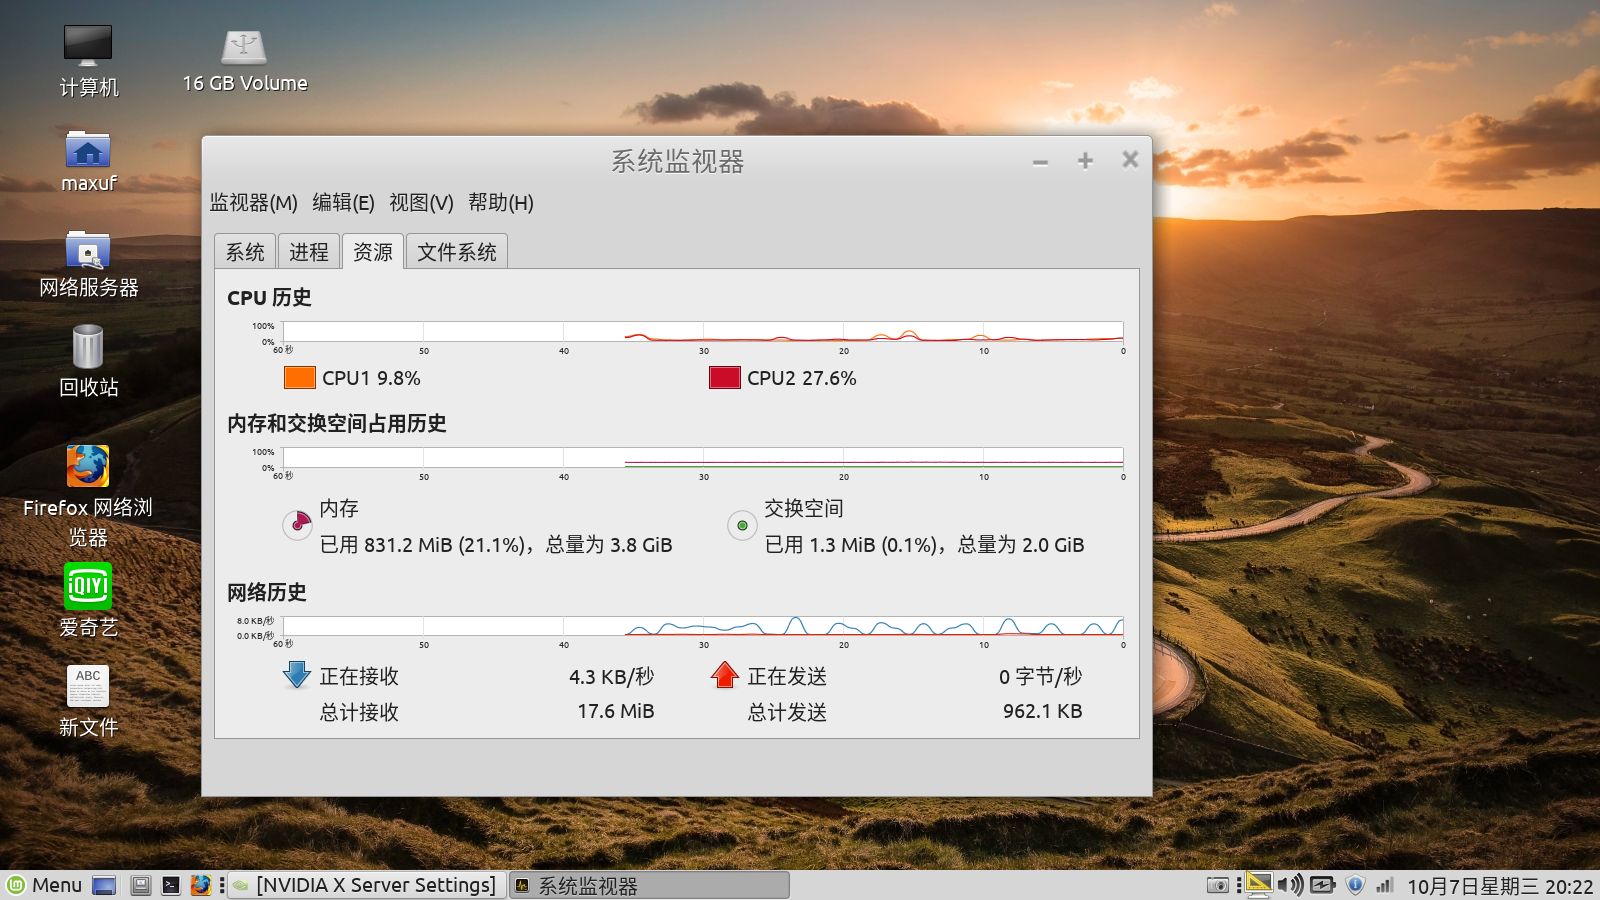Image resolution: width=1600 pixels, height=900 pixels.
Task: Check network via the signal bars tray icon
Action: click(x=1384, y=885)
